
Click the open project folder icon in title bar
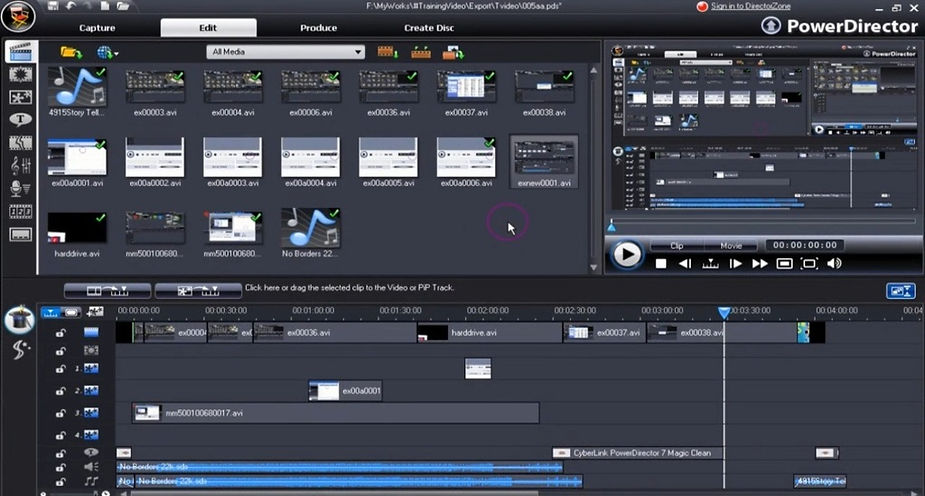[123, 6]
